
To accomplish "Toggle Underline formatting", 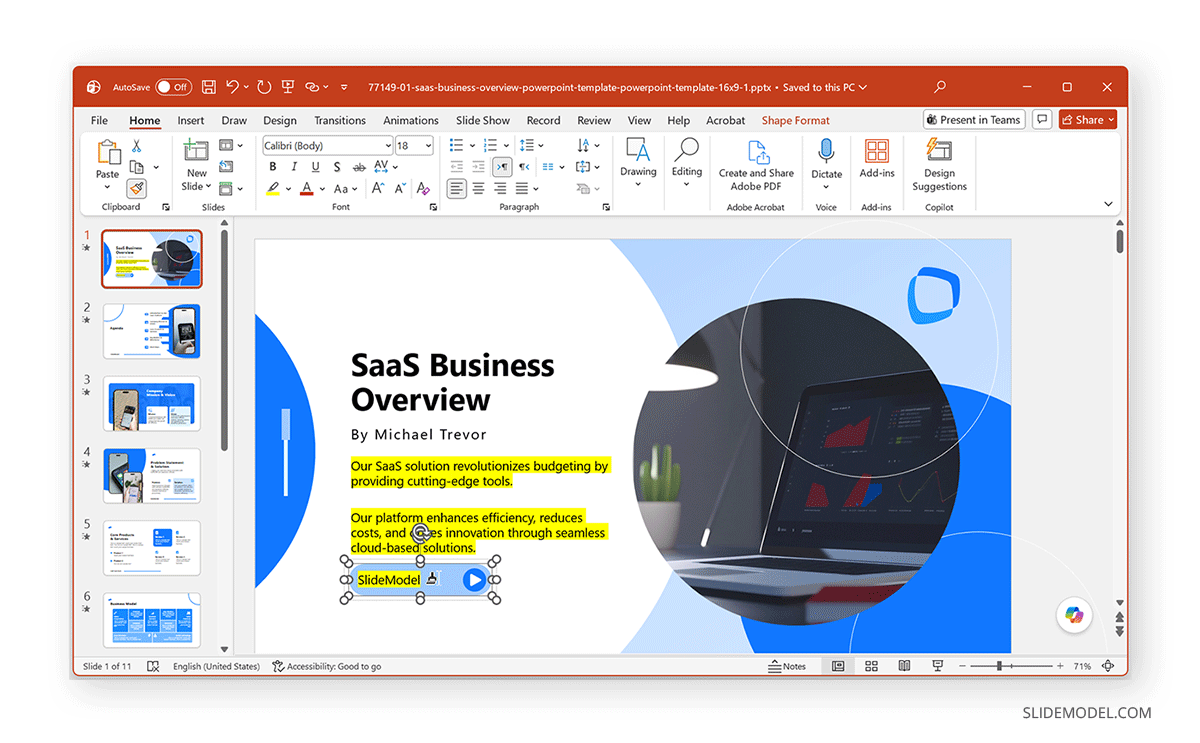I will pyautogui.click(x=316, y=167).
